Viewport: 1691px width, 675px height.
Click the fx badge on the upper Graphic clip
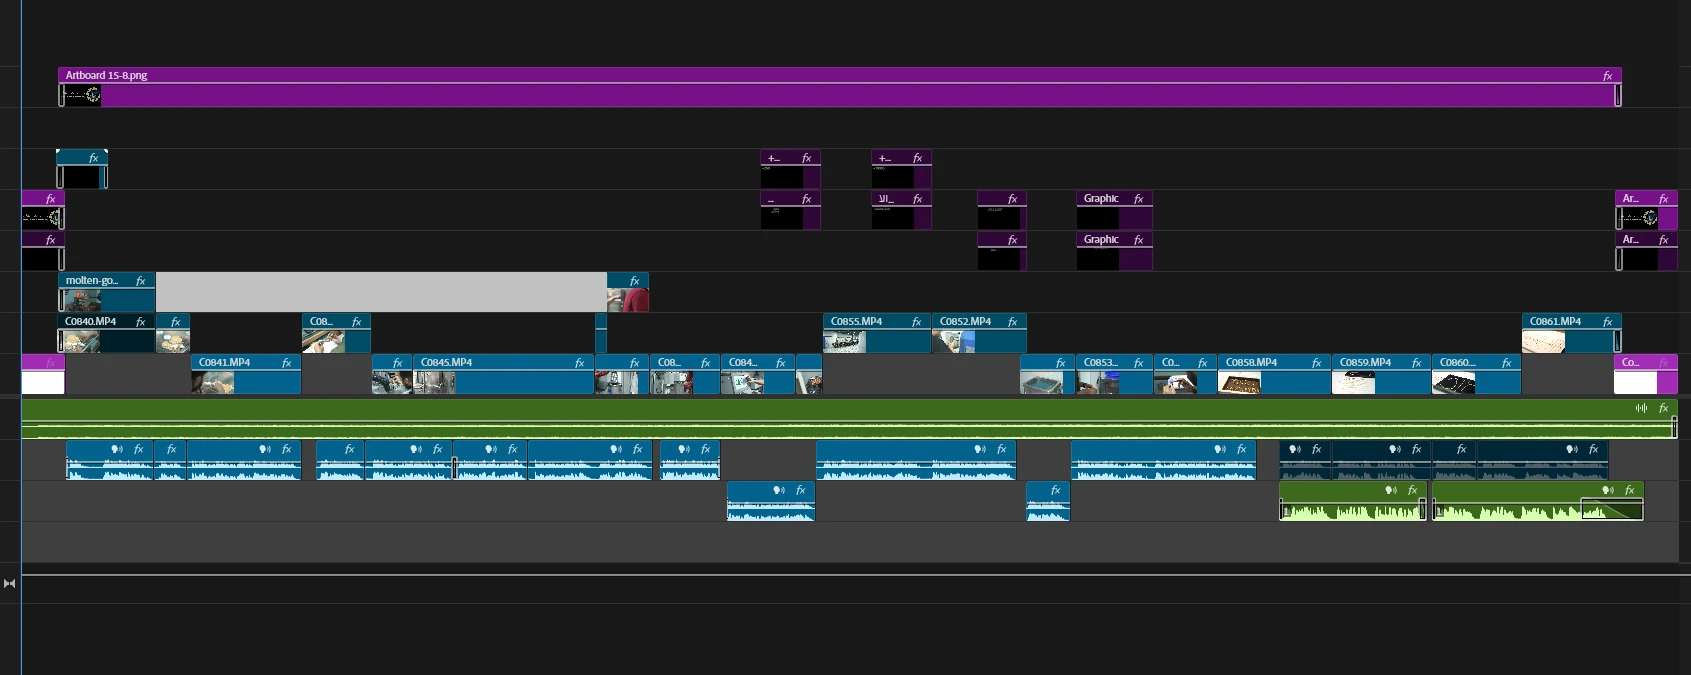tap(1139, 199)
